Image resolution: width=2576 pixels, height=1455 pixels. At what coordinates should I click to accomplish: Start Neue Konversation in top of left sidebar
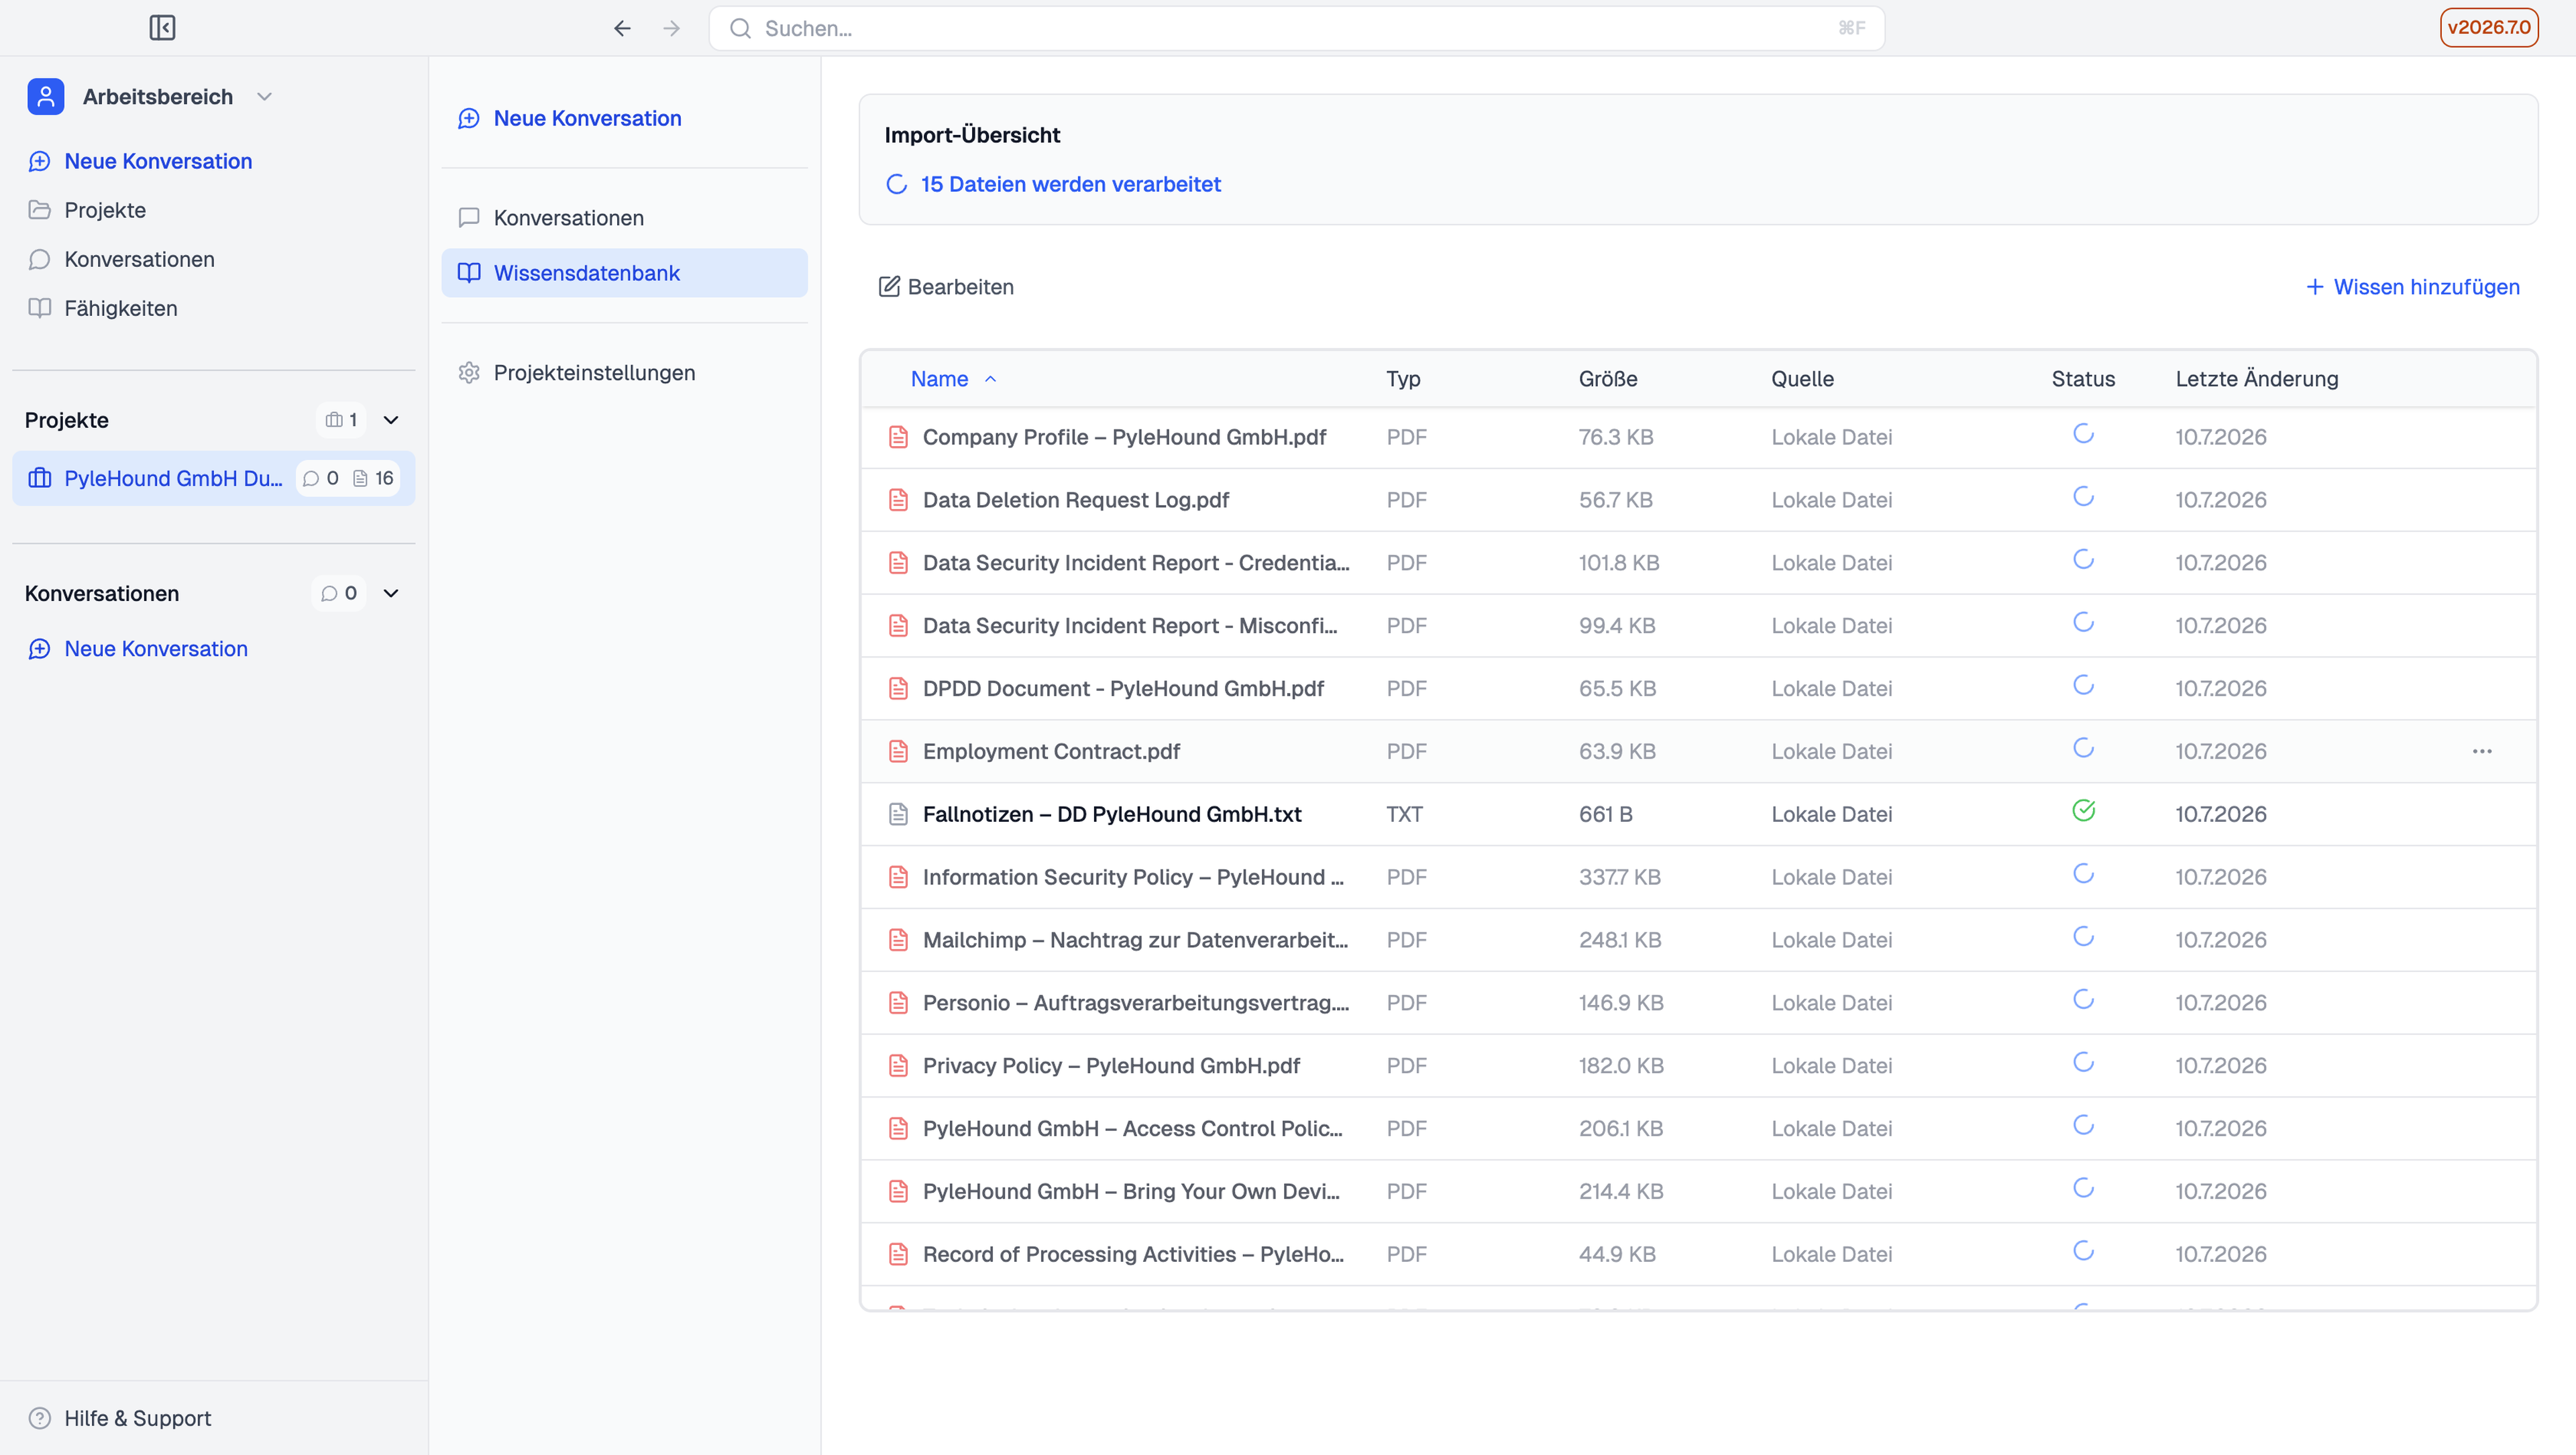[x=140, y=161]
